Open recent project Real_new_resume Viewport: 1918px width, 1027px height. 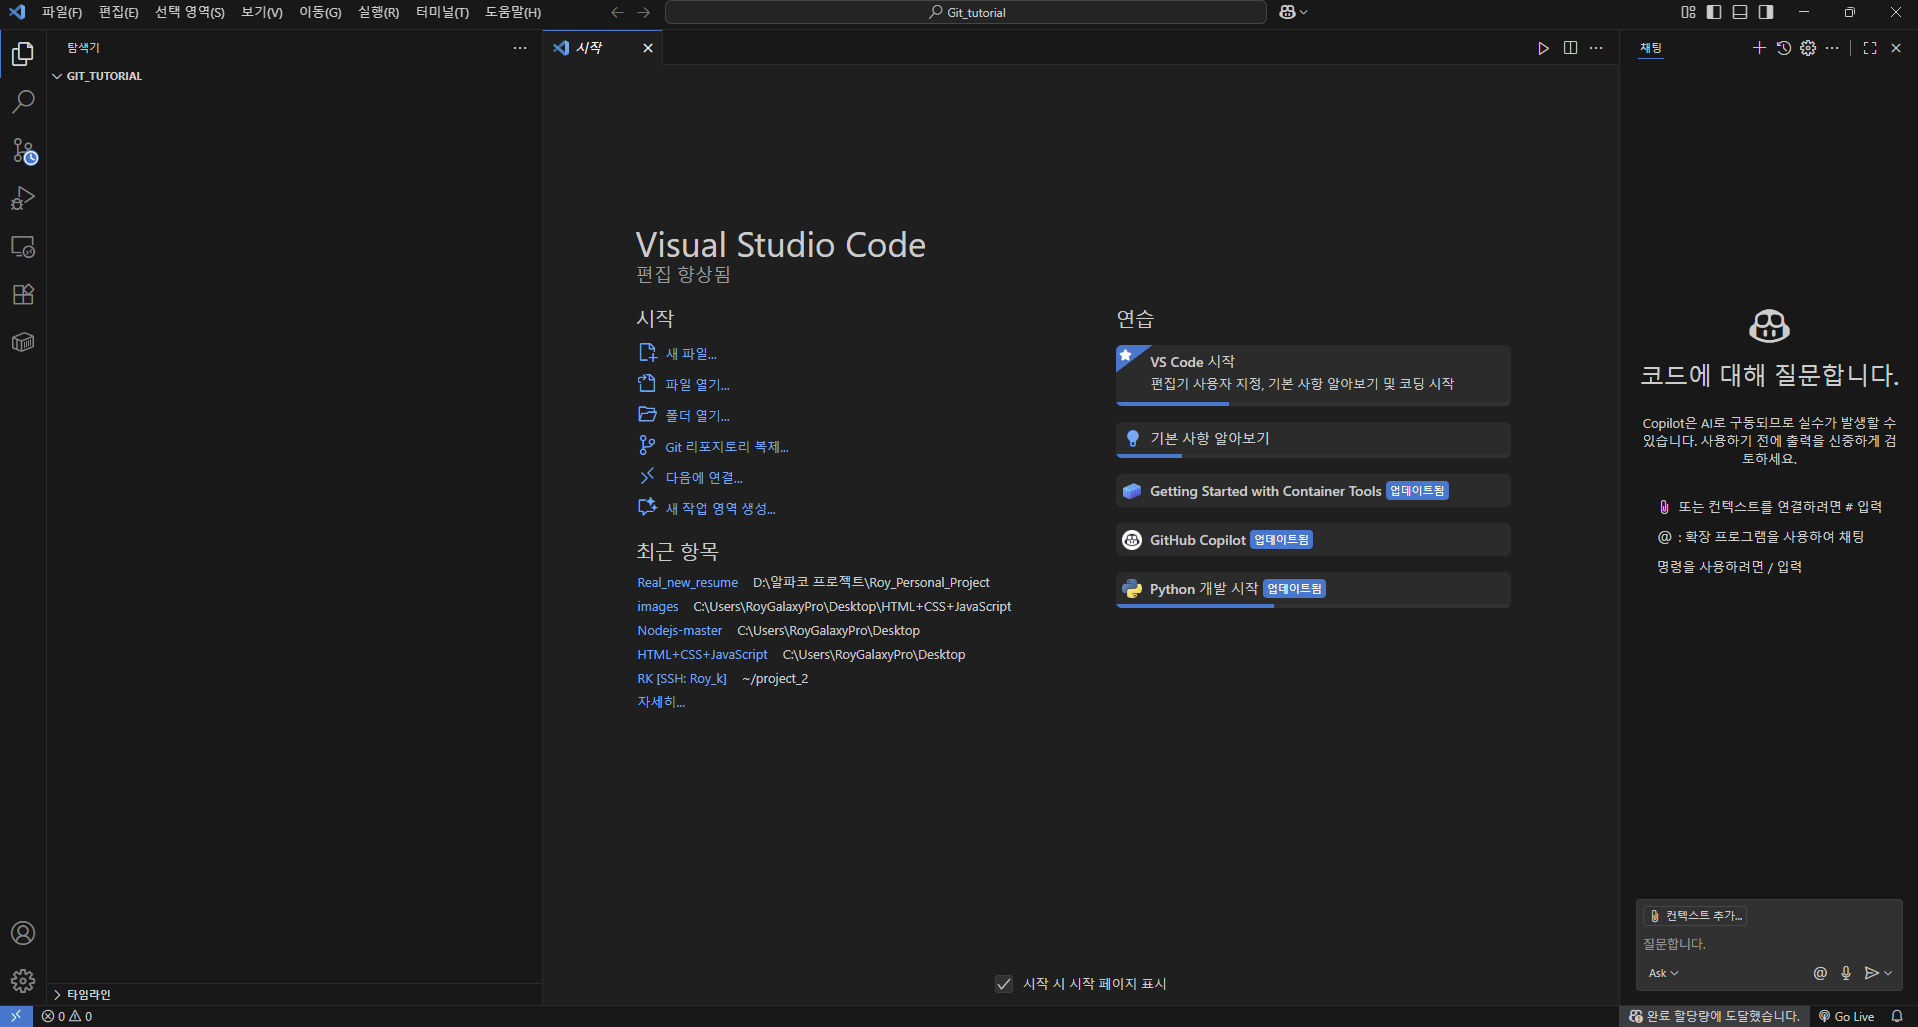(x=688, y=583)
